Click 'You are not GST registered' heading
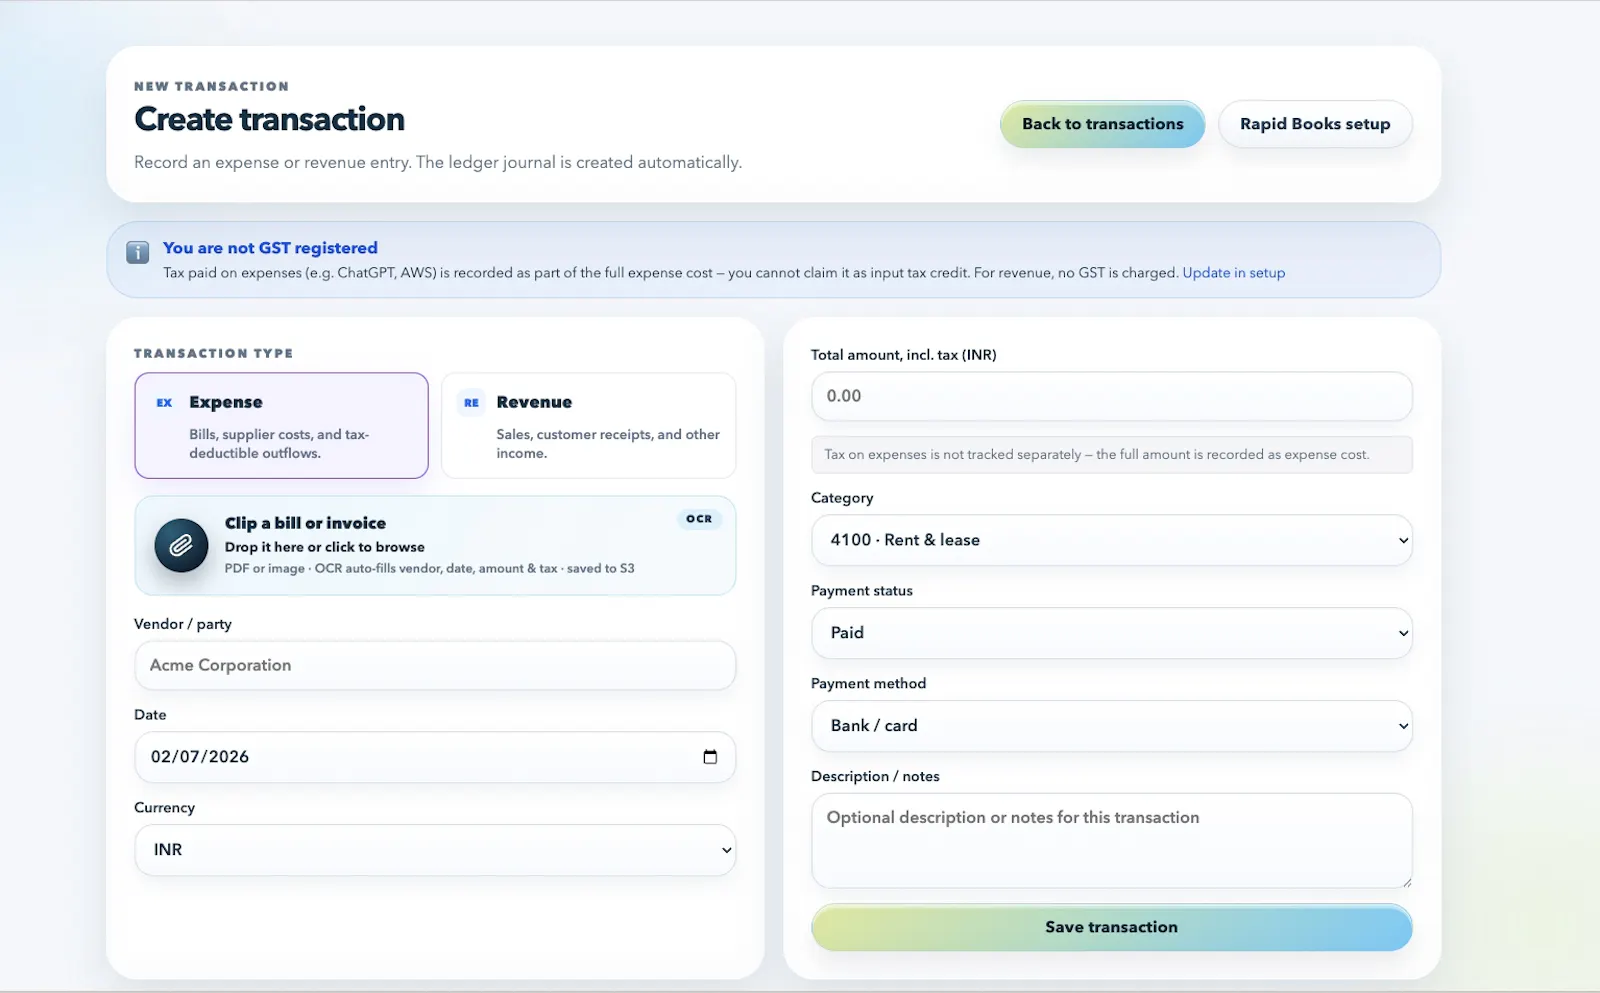1600x993 pixels. pyautogui.click(x=270, y=248)
